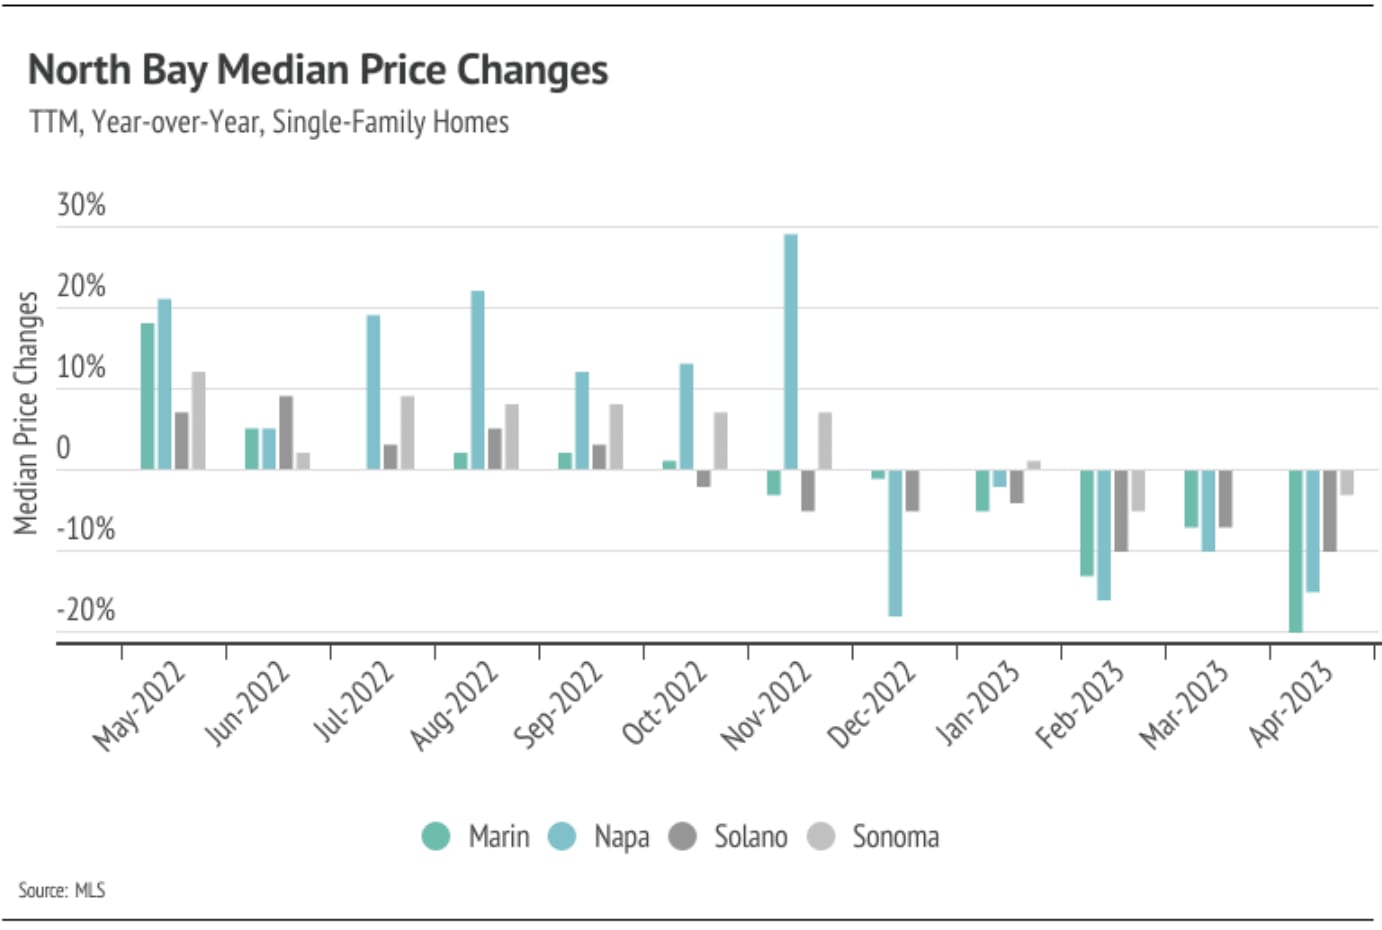Click the May-2022 x-axis label
1382x930 pixels.
(x=140, y=705)
